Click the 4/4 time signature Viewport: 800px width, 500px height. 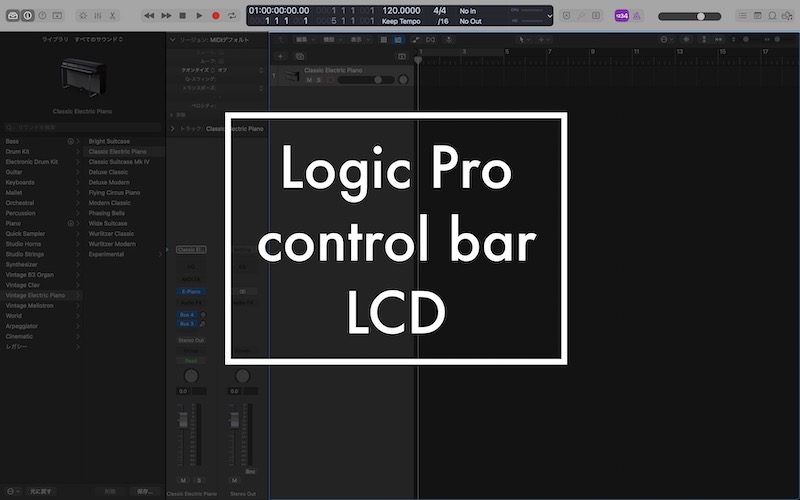pos(439,10)
